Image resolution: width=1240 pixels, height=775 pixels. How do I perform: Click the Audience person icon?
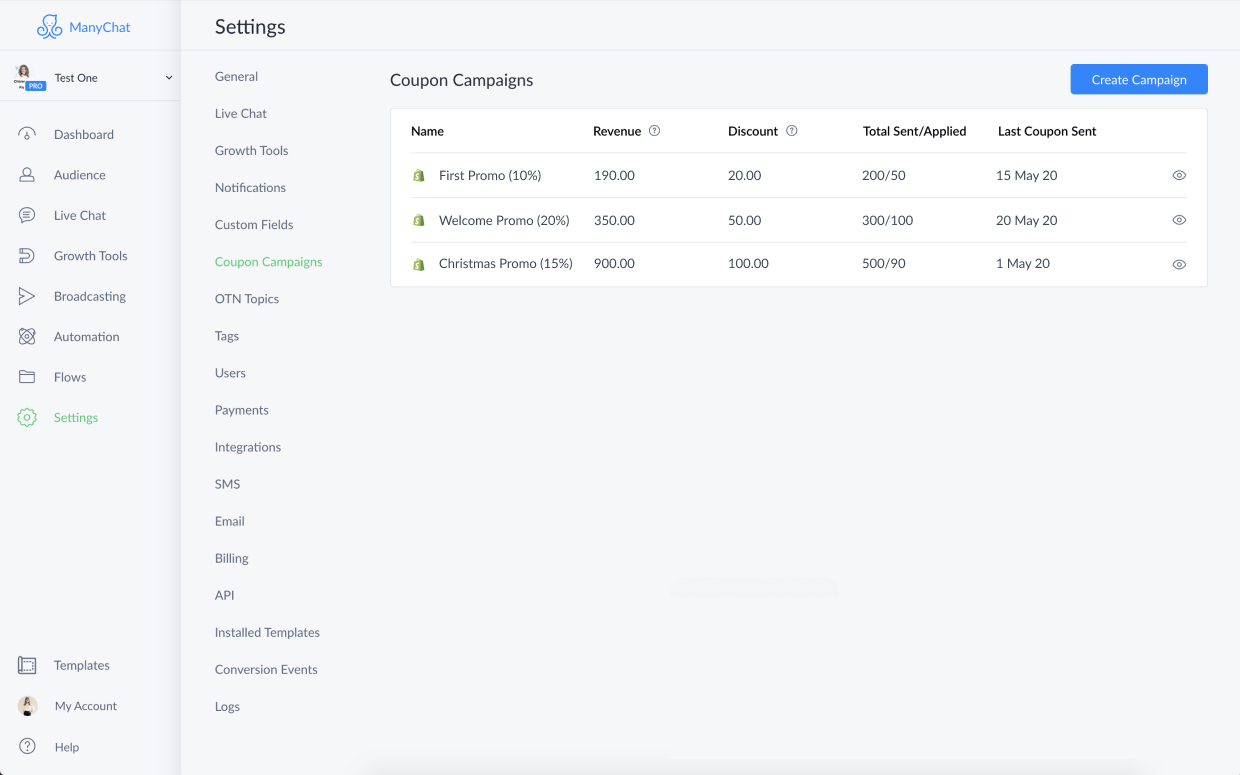[x=27, y=175]
